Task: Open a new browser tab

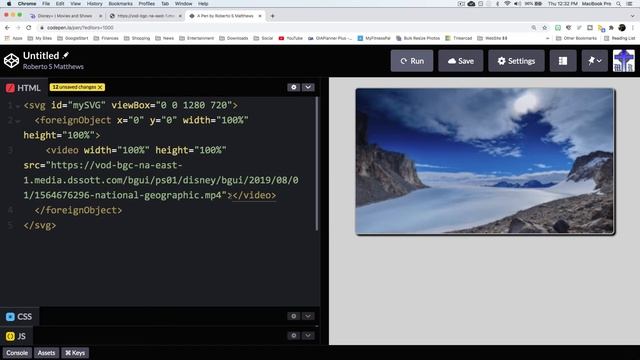Action: coord(272,16)
